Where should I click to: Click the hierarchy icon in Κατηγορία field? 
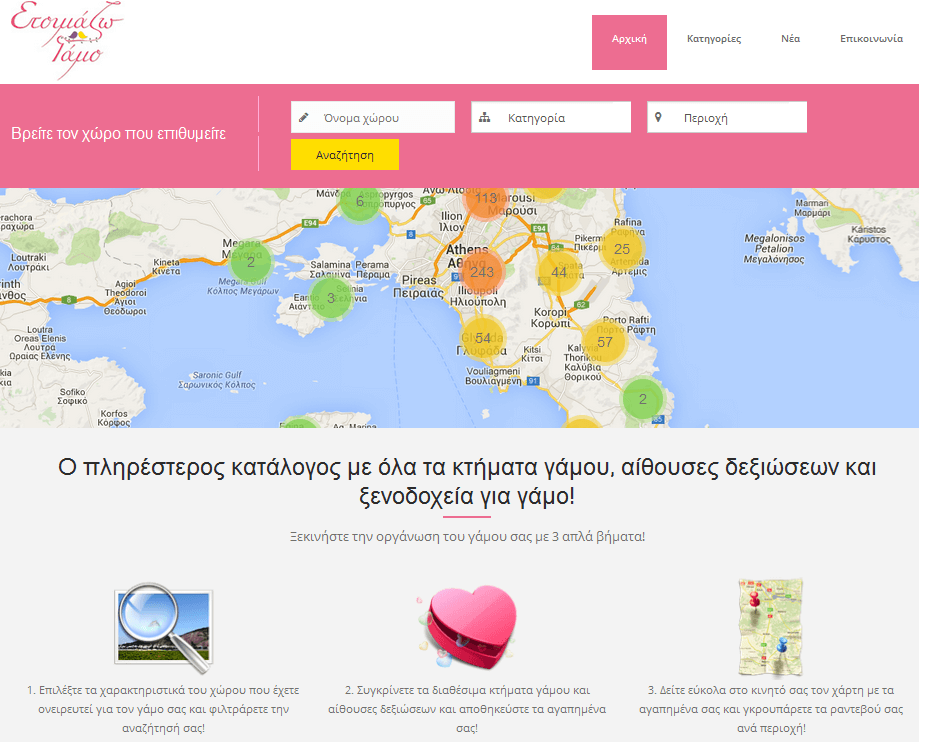[x=485, y=117]
